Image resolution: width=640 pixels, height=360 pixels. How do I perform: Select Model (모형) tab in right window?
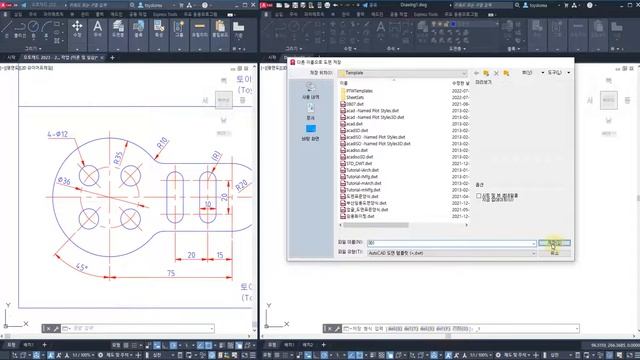tap(272, 345)
